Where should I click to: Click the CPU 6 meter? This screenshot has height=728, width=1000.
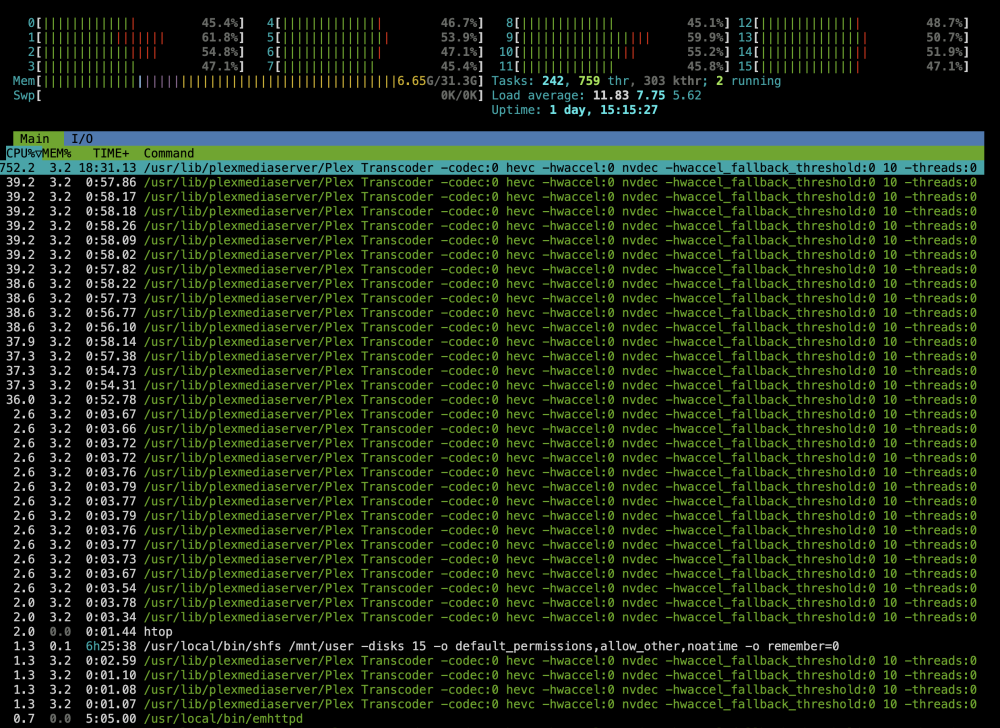pos(375,52)
